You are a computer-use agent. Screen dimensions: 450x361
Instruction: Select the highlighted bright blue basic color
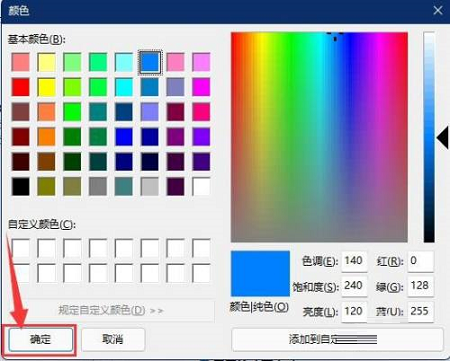click(150, 62)
